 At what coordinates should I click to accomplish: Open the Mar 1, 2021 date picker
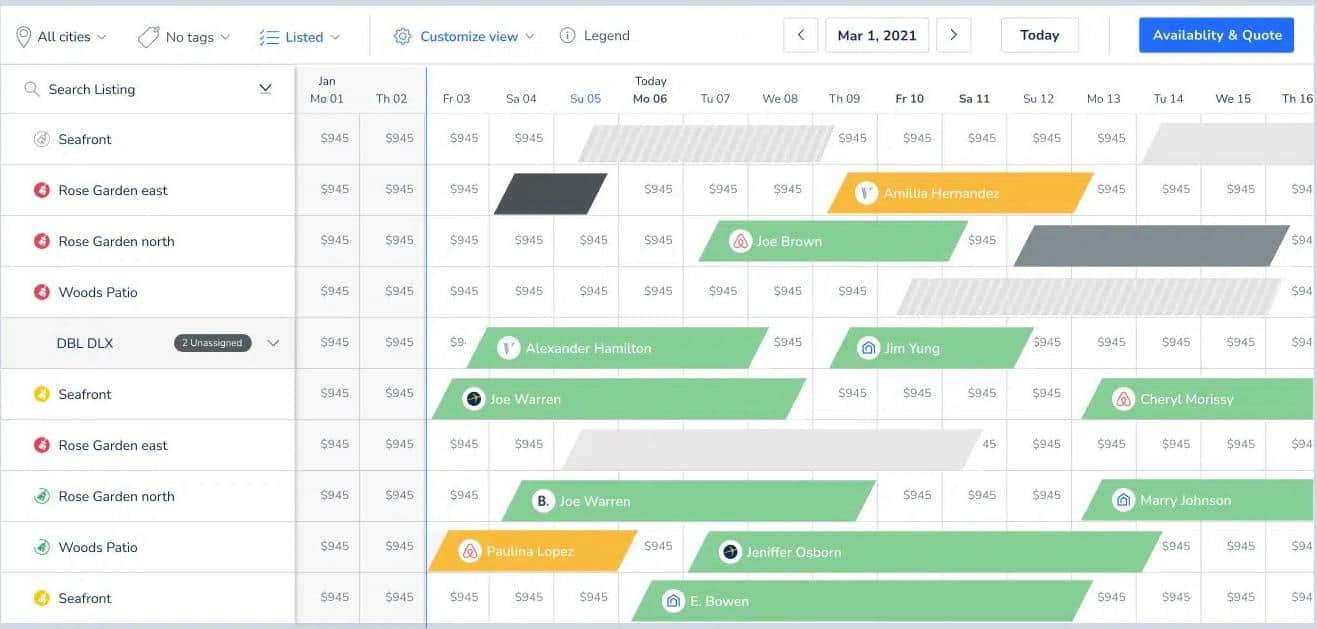[877, 35]
